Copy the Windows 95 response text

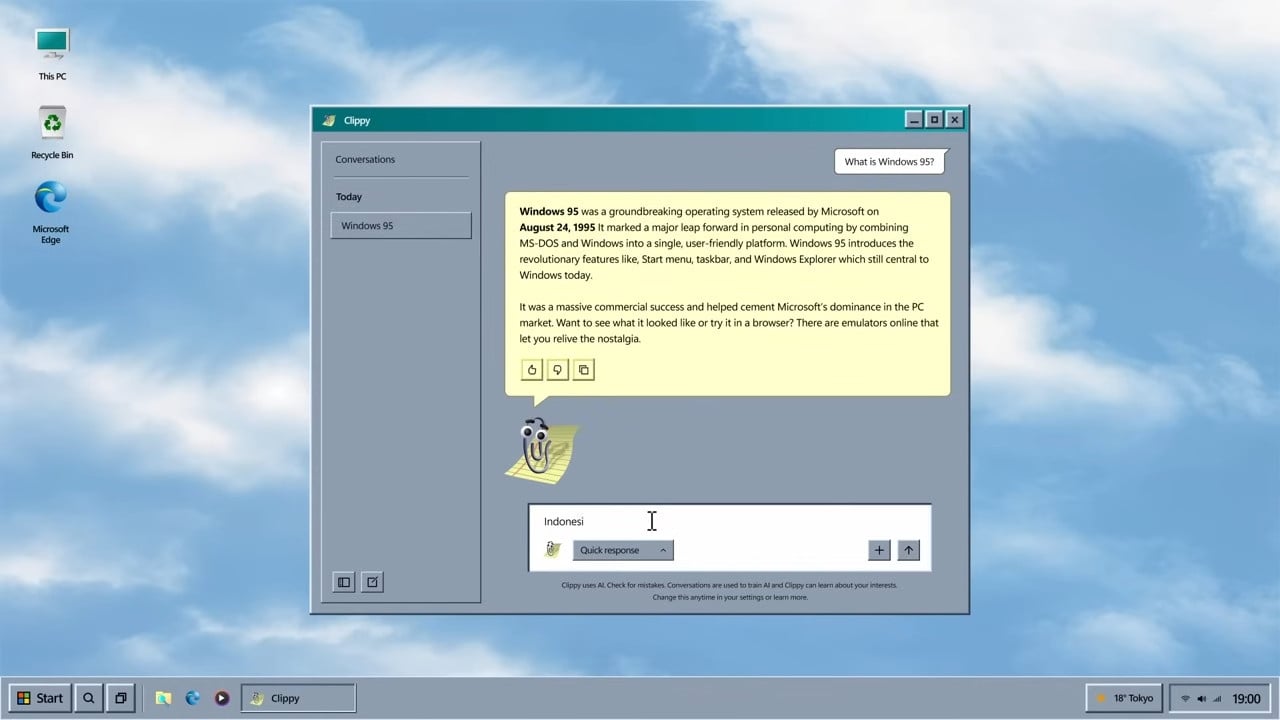tap(583, 370)
